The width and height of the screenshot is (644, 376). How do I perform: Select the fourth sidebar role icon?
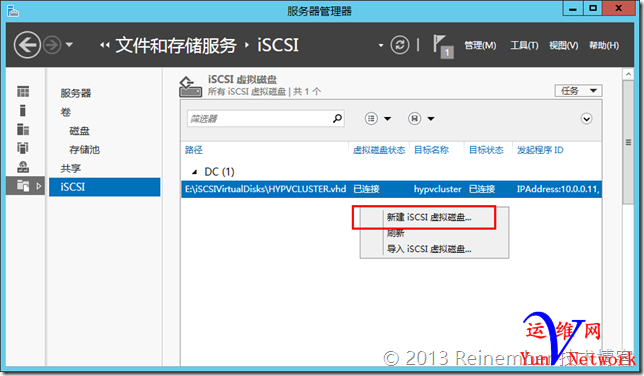tap(23, 148)
